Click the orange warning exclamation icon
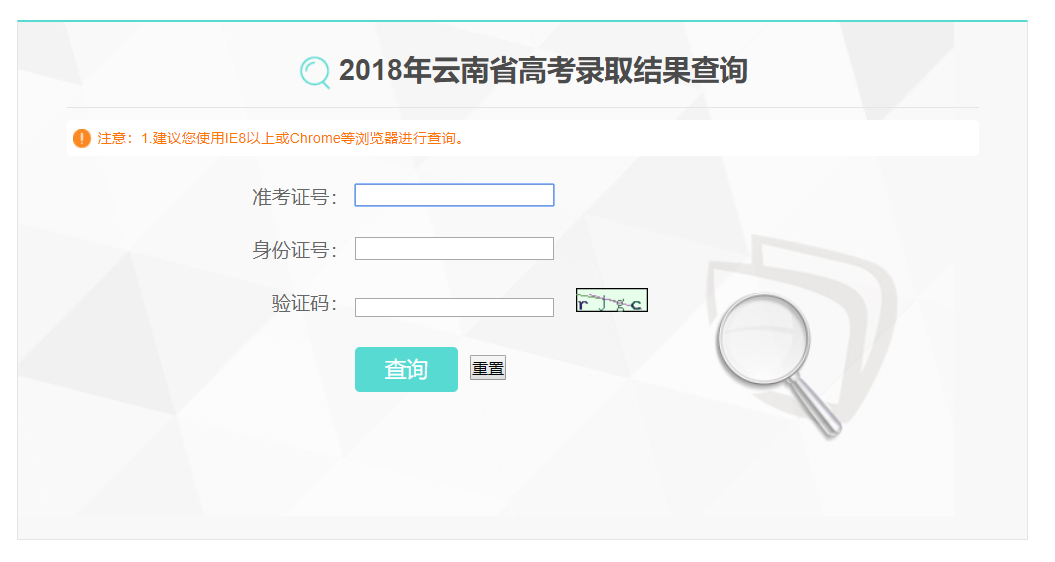The width and height of the screenshot is (1055, 562). coord(82,138)
